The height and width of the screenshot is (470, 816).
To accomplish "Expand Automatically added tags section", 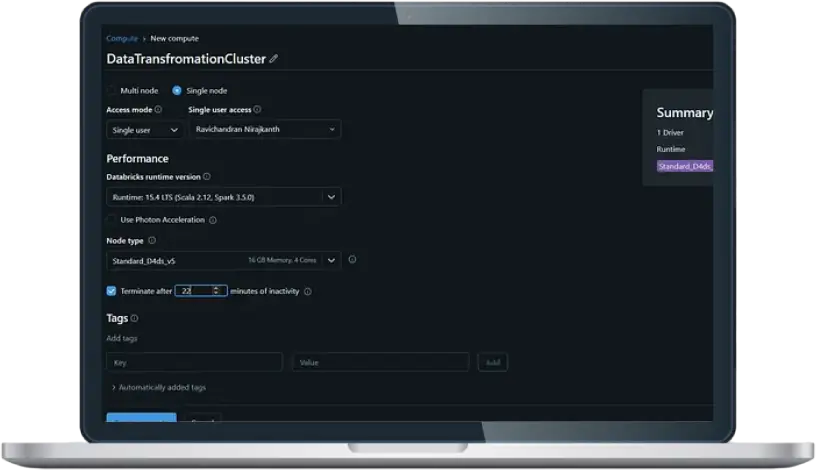I will pyautogui.click(x=159, y=387).
